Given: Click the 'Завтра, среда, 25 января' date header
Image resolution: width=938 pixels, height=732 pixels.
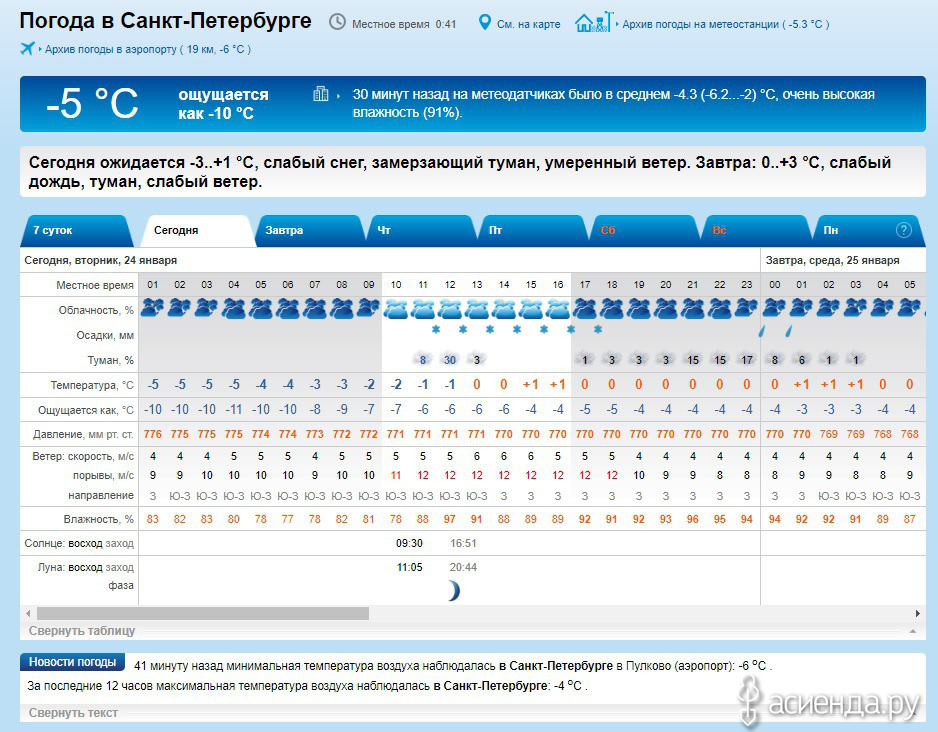Looking at the screenshot, I should [x=833, y=260].
